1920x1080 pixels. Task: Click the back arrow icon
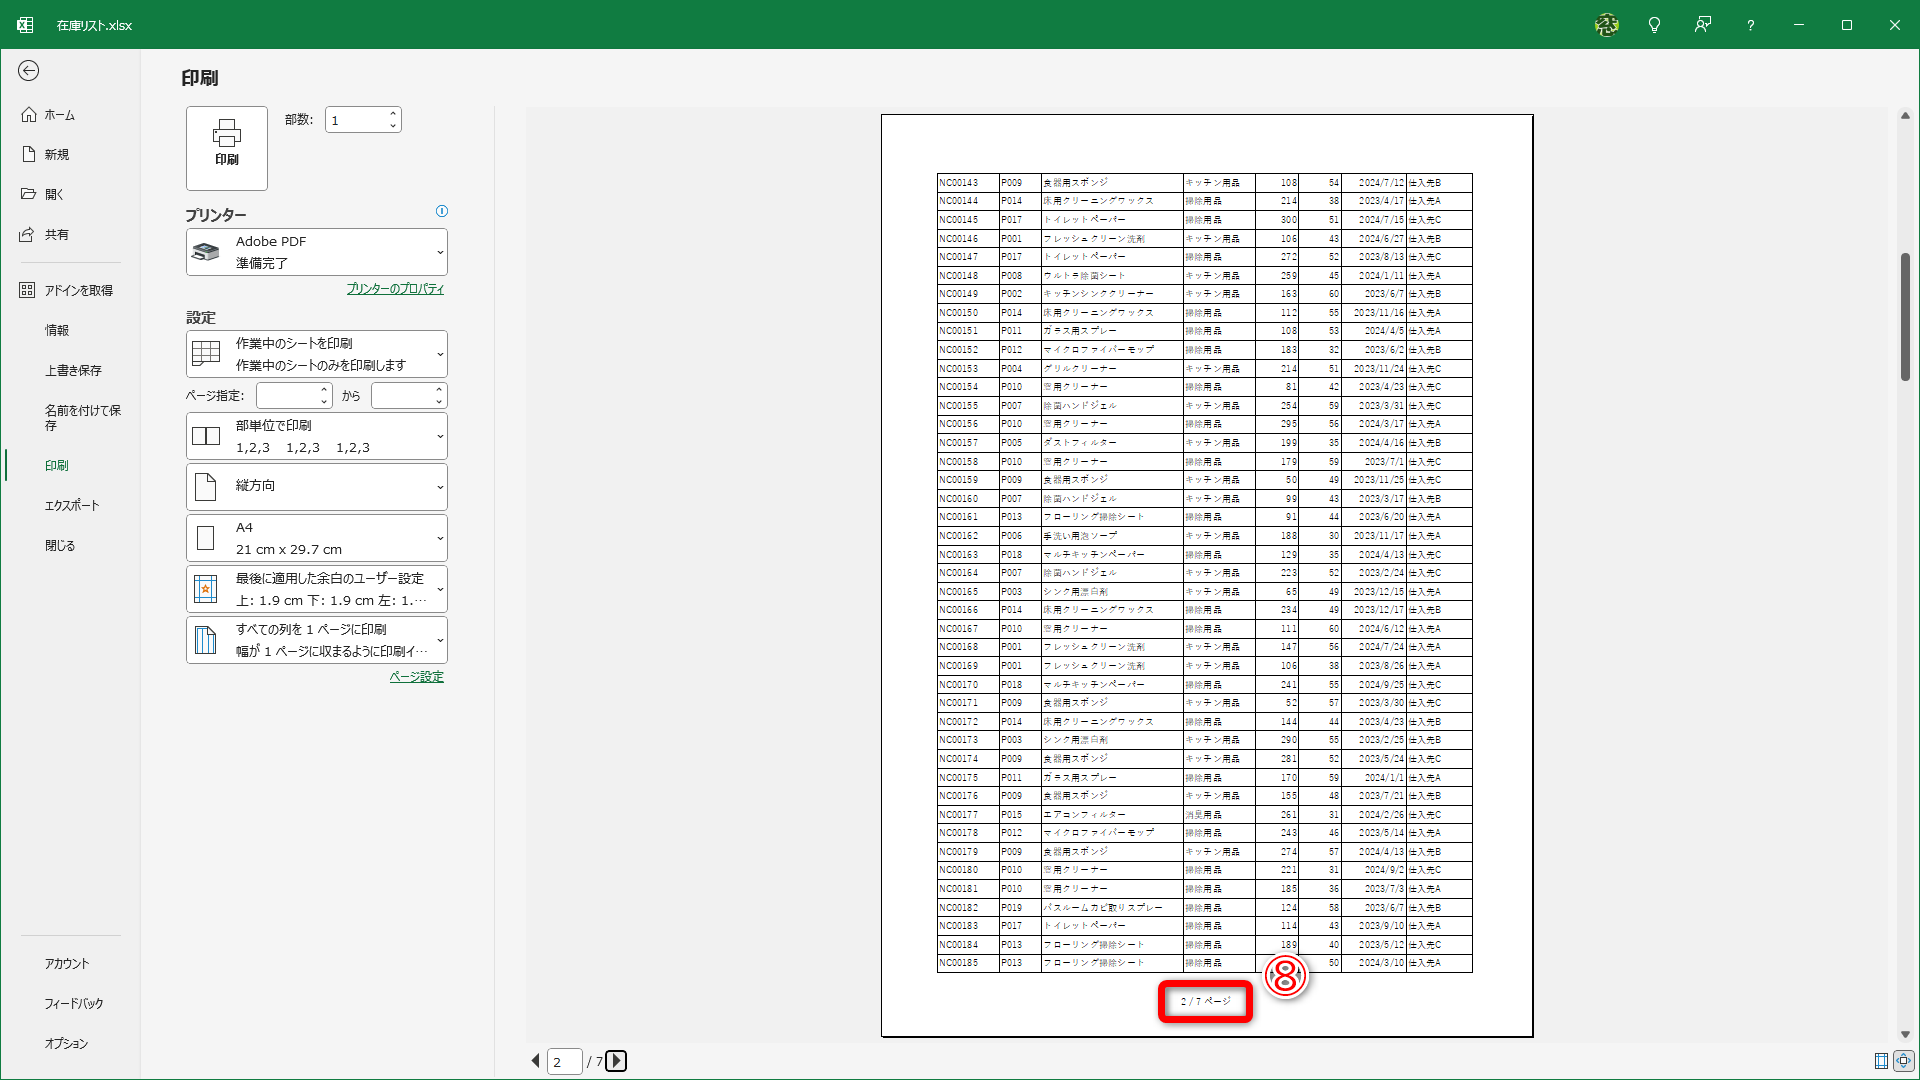[x=29, y=70]
